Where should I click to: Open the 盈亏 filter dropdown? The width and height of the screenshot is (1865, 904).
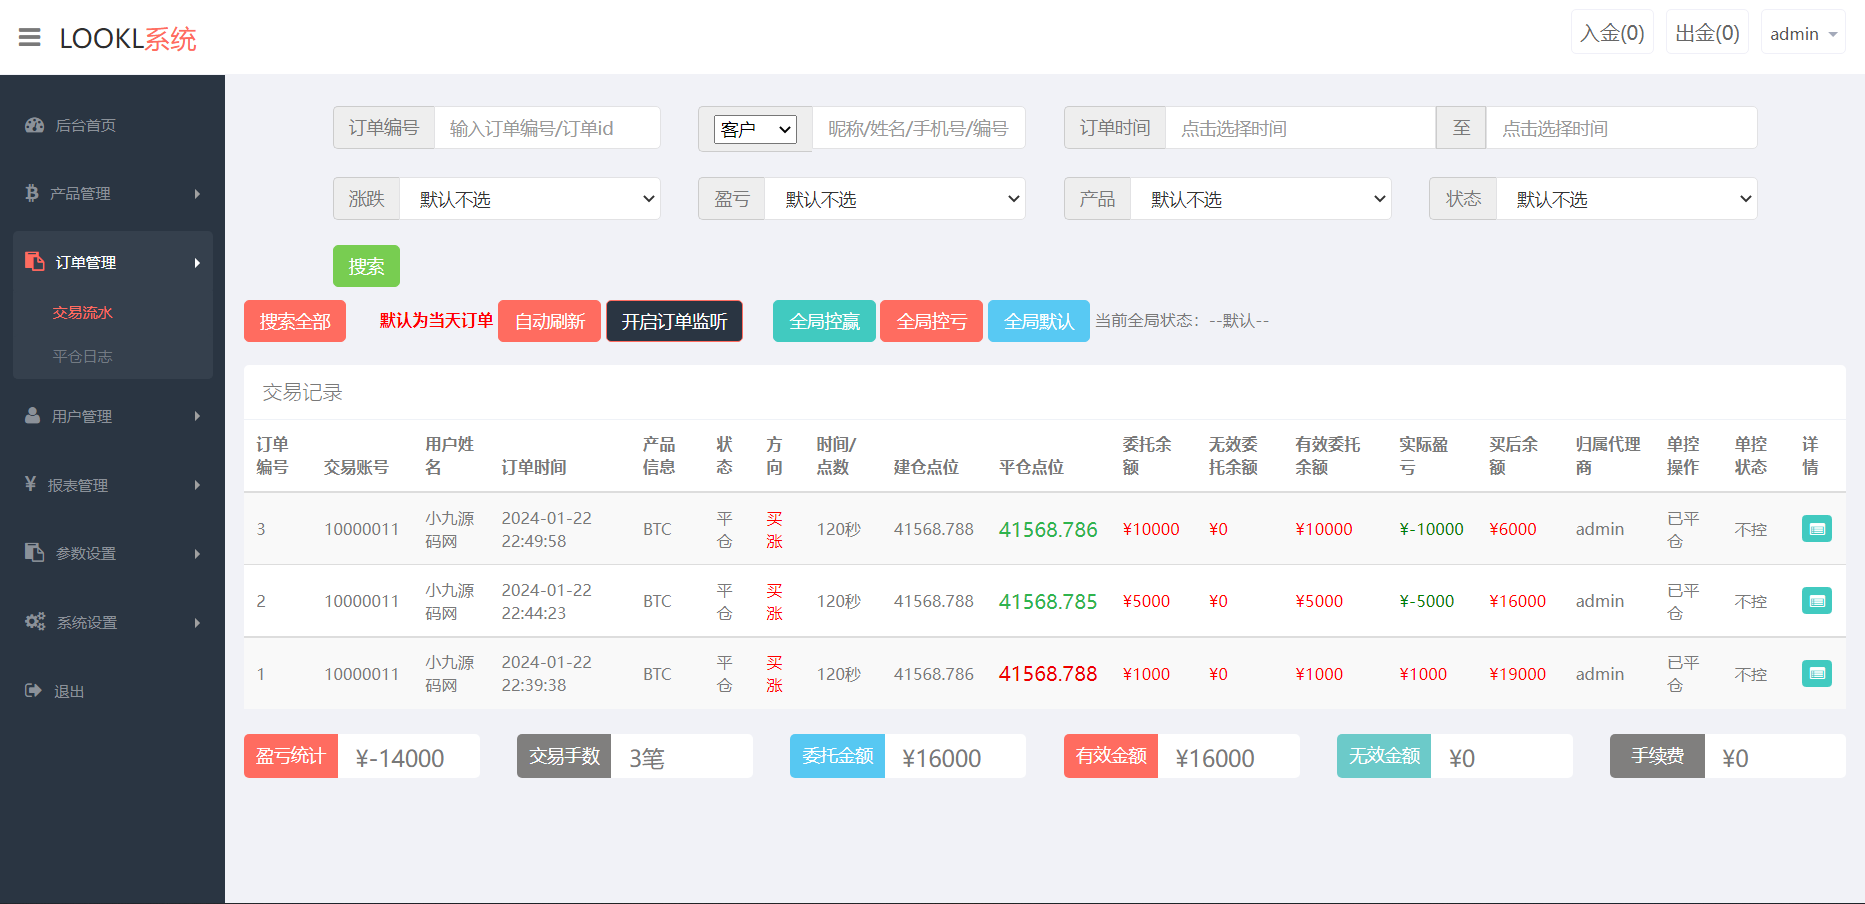coord(895,199)
